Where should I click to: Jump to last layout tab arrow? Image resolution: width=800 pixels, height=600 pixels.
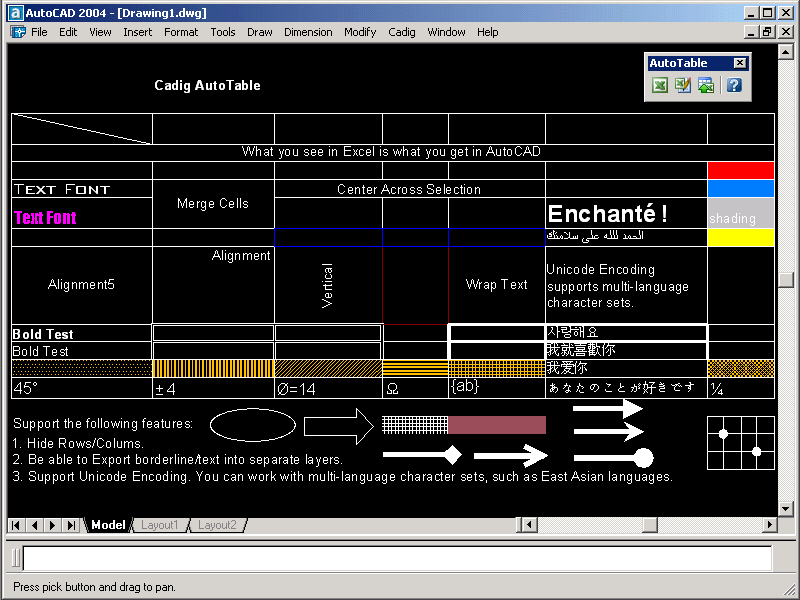point(71,525)
